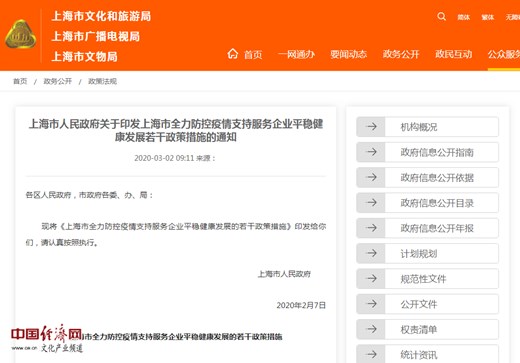Click the golden emblem logo in the header
The height and width of the screenshot is (363, 520).
[20, 34]
